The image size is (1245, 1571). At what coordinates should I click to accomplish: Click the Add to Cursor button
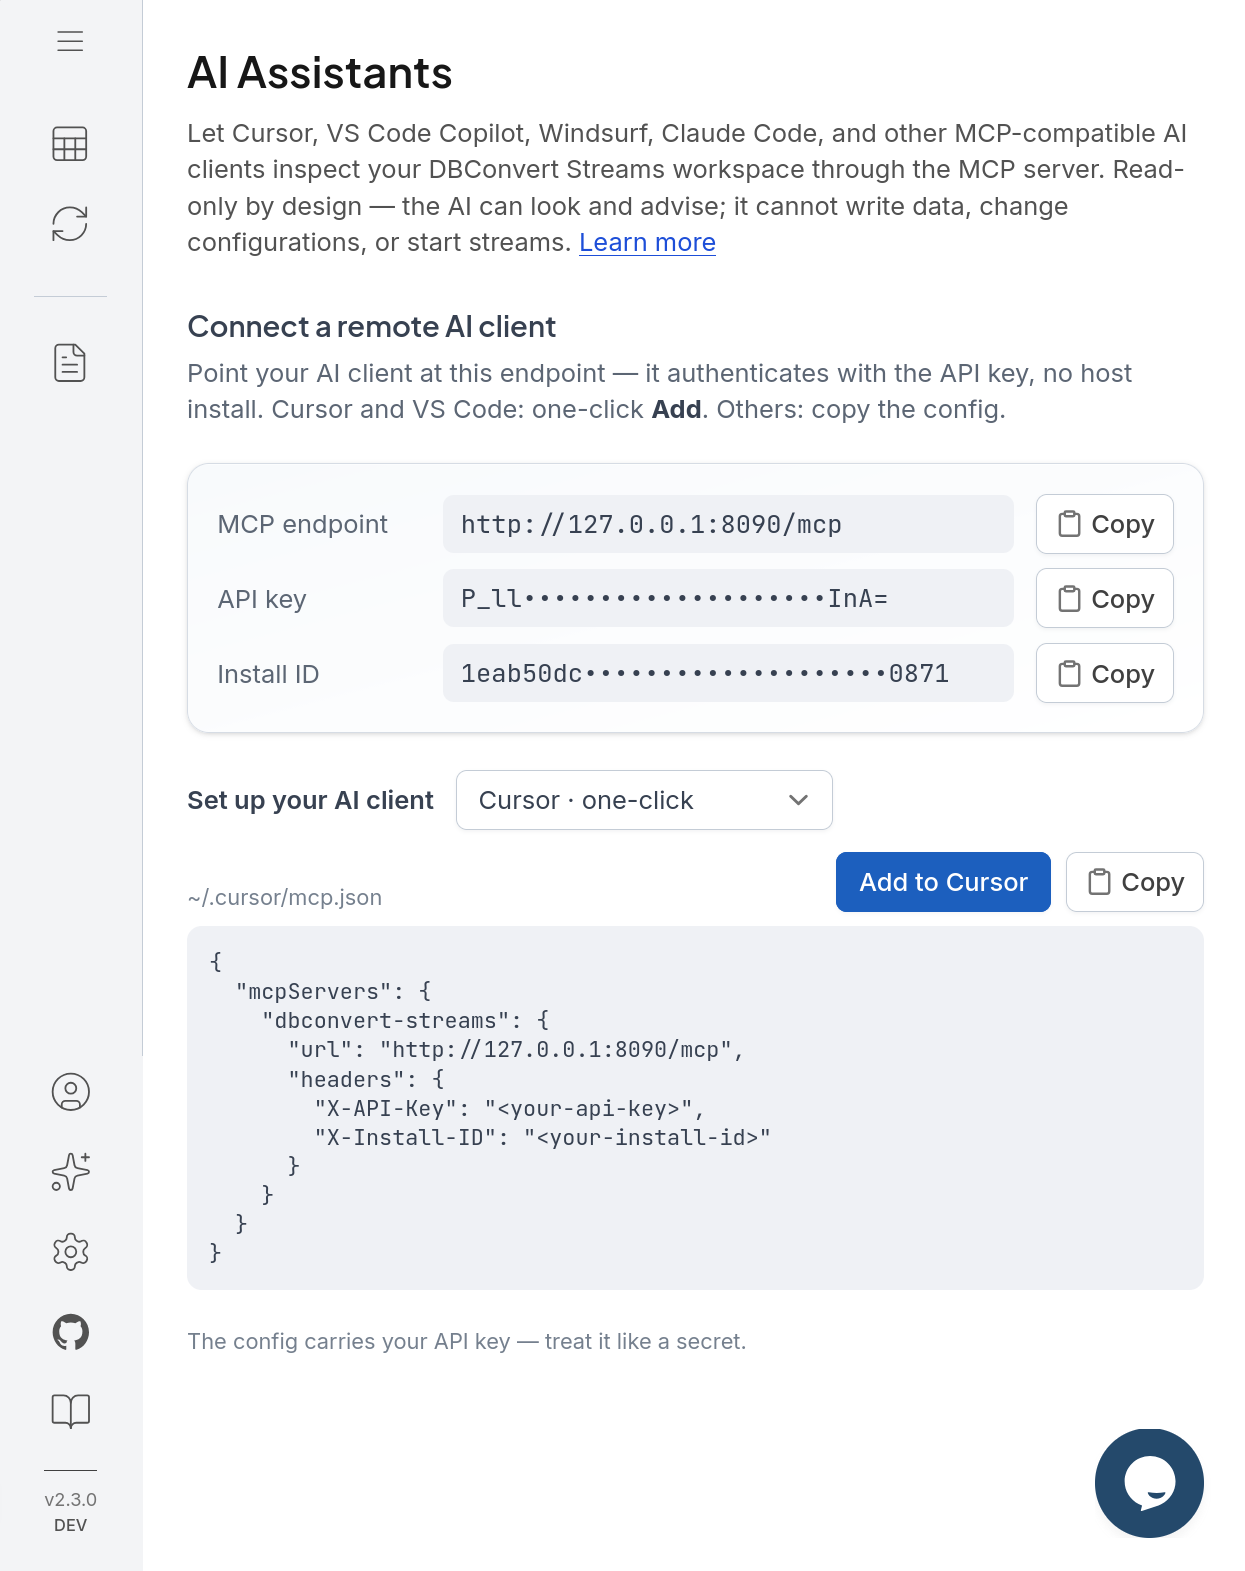943,882
